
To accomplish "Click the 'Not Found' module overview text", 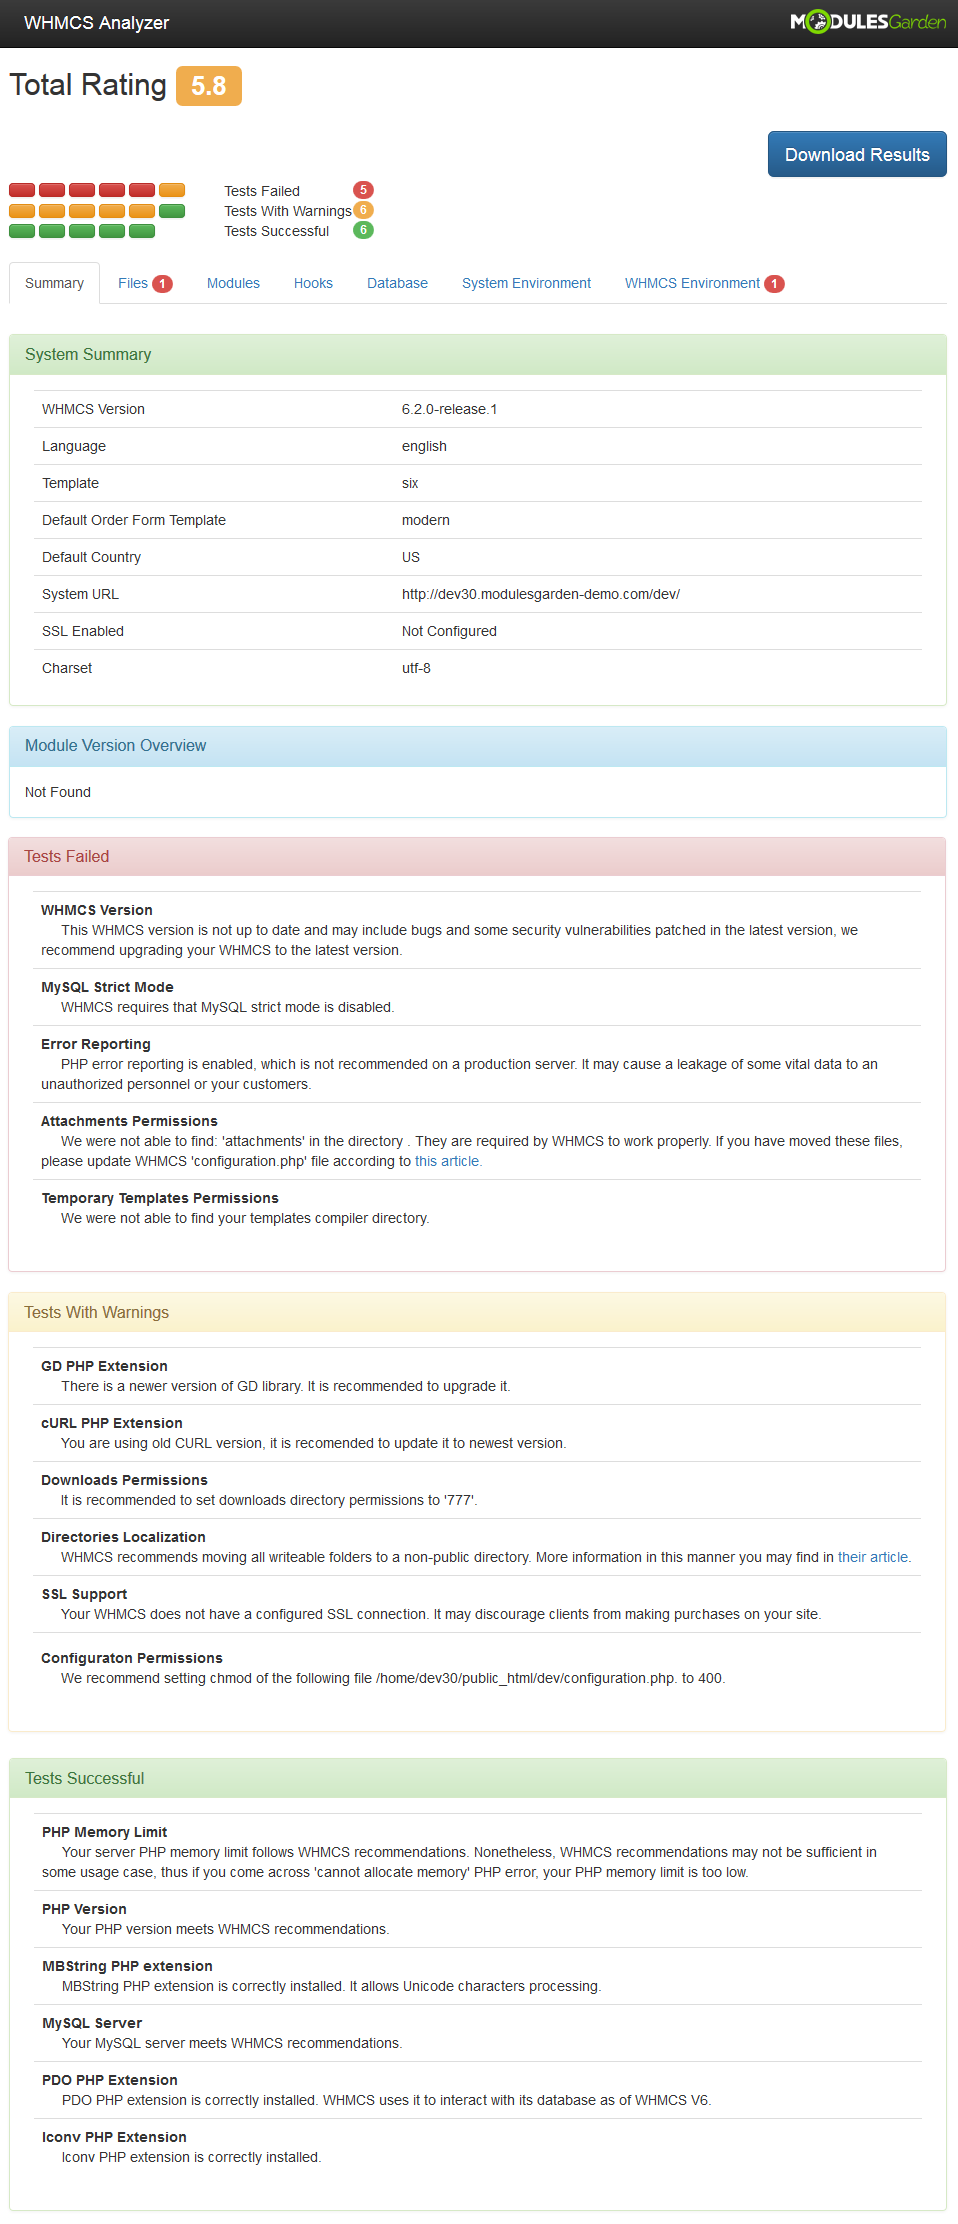I will [58, 792].
